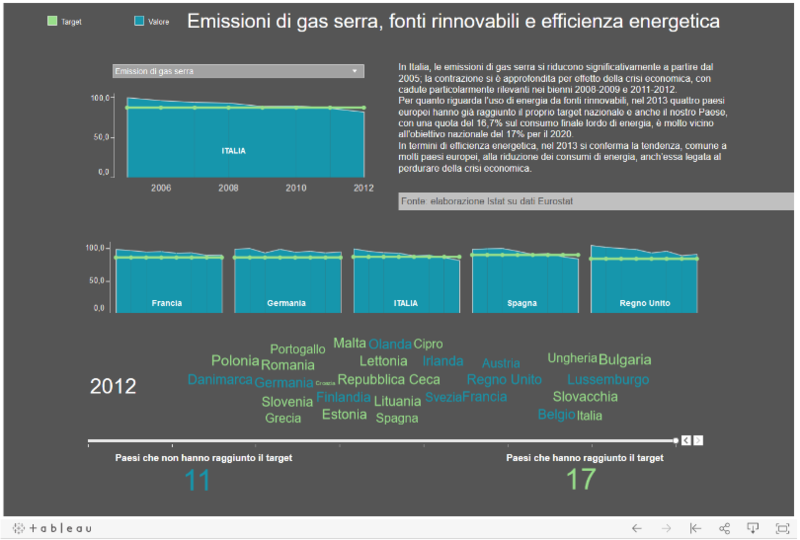Click the redo forward arrow icon
800x540 pixels.
[666, 528]
